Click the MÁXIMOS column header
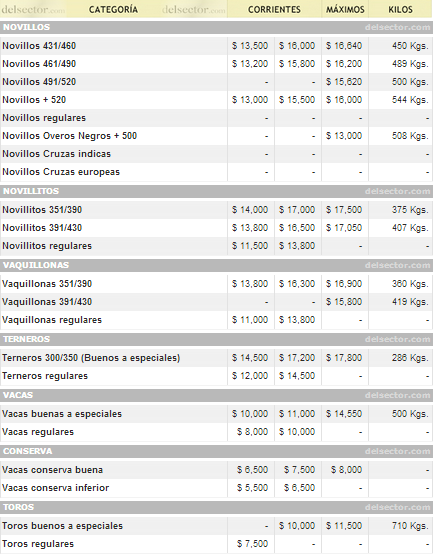433x554 pixels. click(x=345, y=9)
